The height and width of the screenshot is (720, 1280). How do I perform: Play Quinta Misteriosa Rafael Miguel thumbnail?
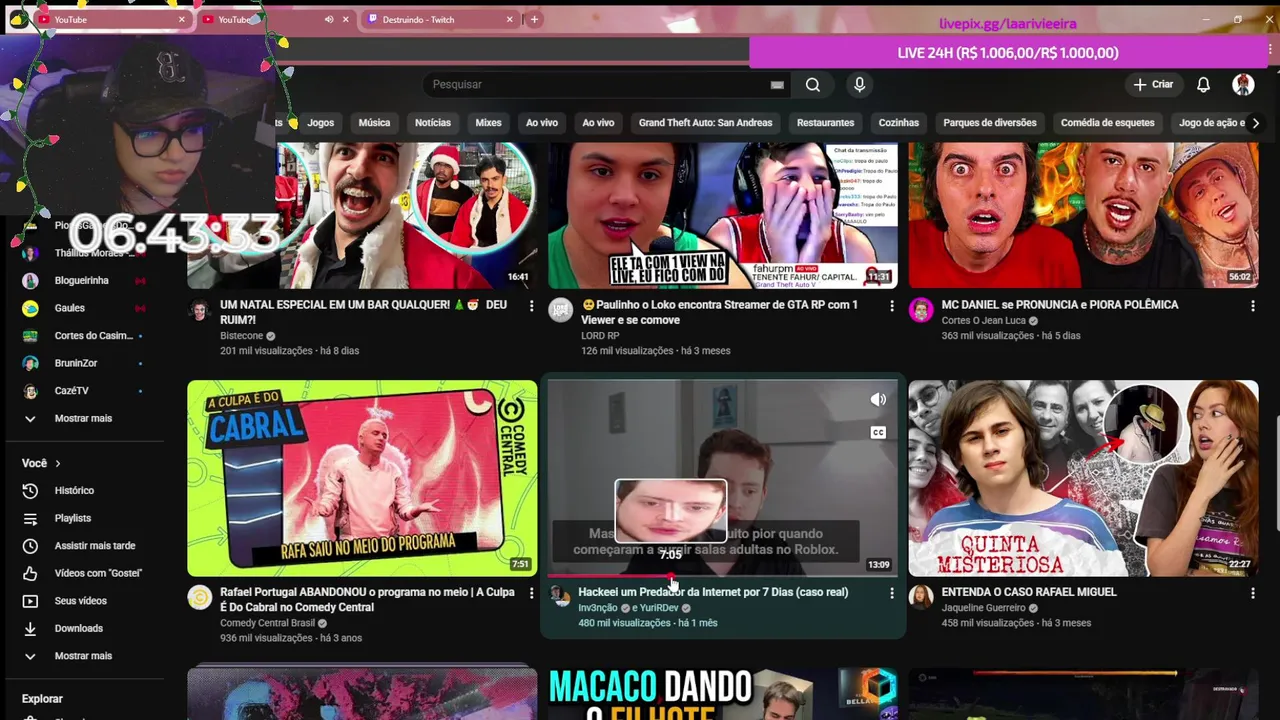tap(1083, 478)
